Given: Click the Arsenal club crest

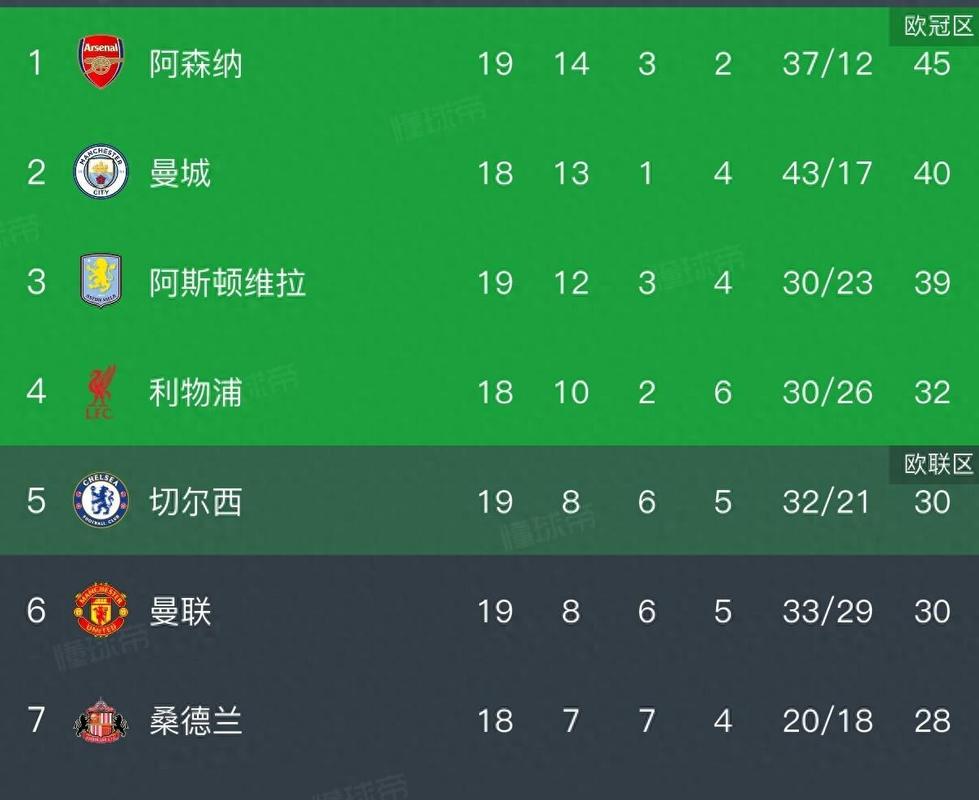Looking at the screenshot, I should (x=101, y=62).
